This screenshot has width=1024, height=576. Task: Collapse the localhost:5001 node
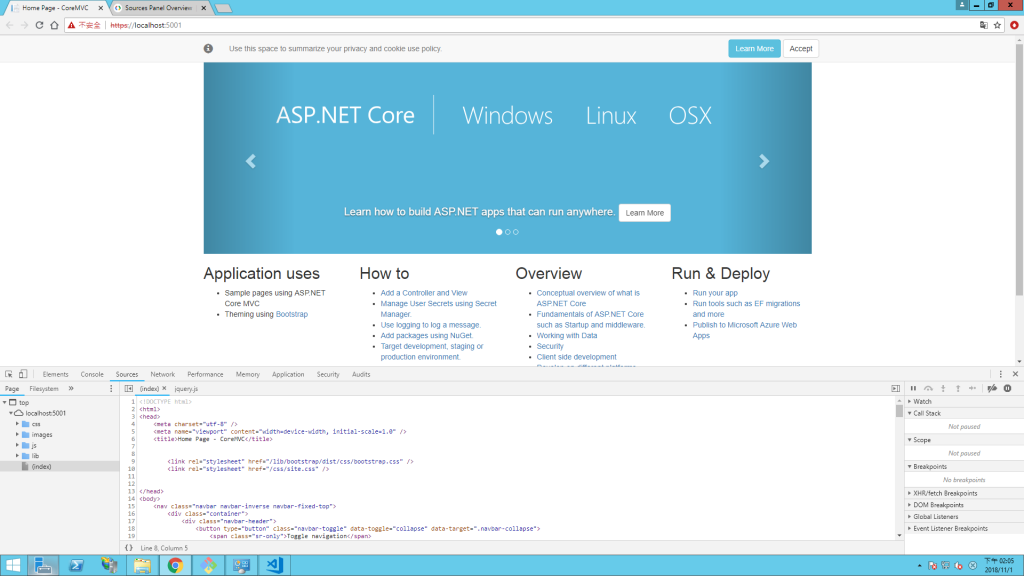tap(11, 413)
